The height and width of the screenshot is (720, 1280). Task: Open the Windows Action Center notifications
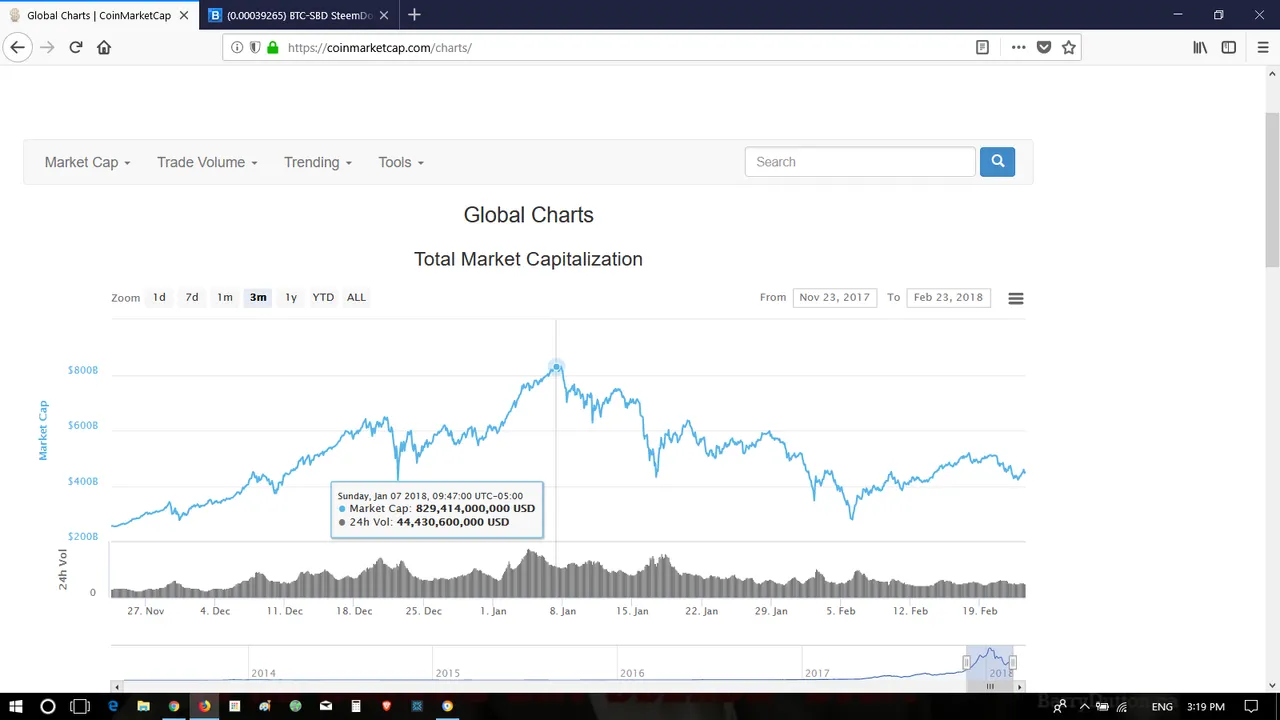pos(1251,706)
